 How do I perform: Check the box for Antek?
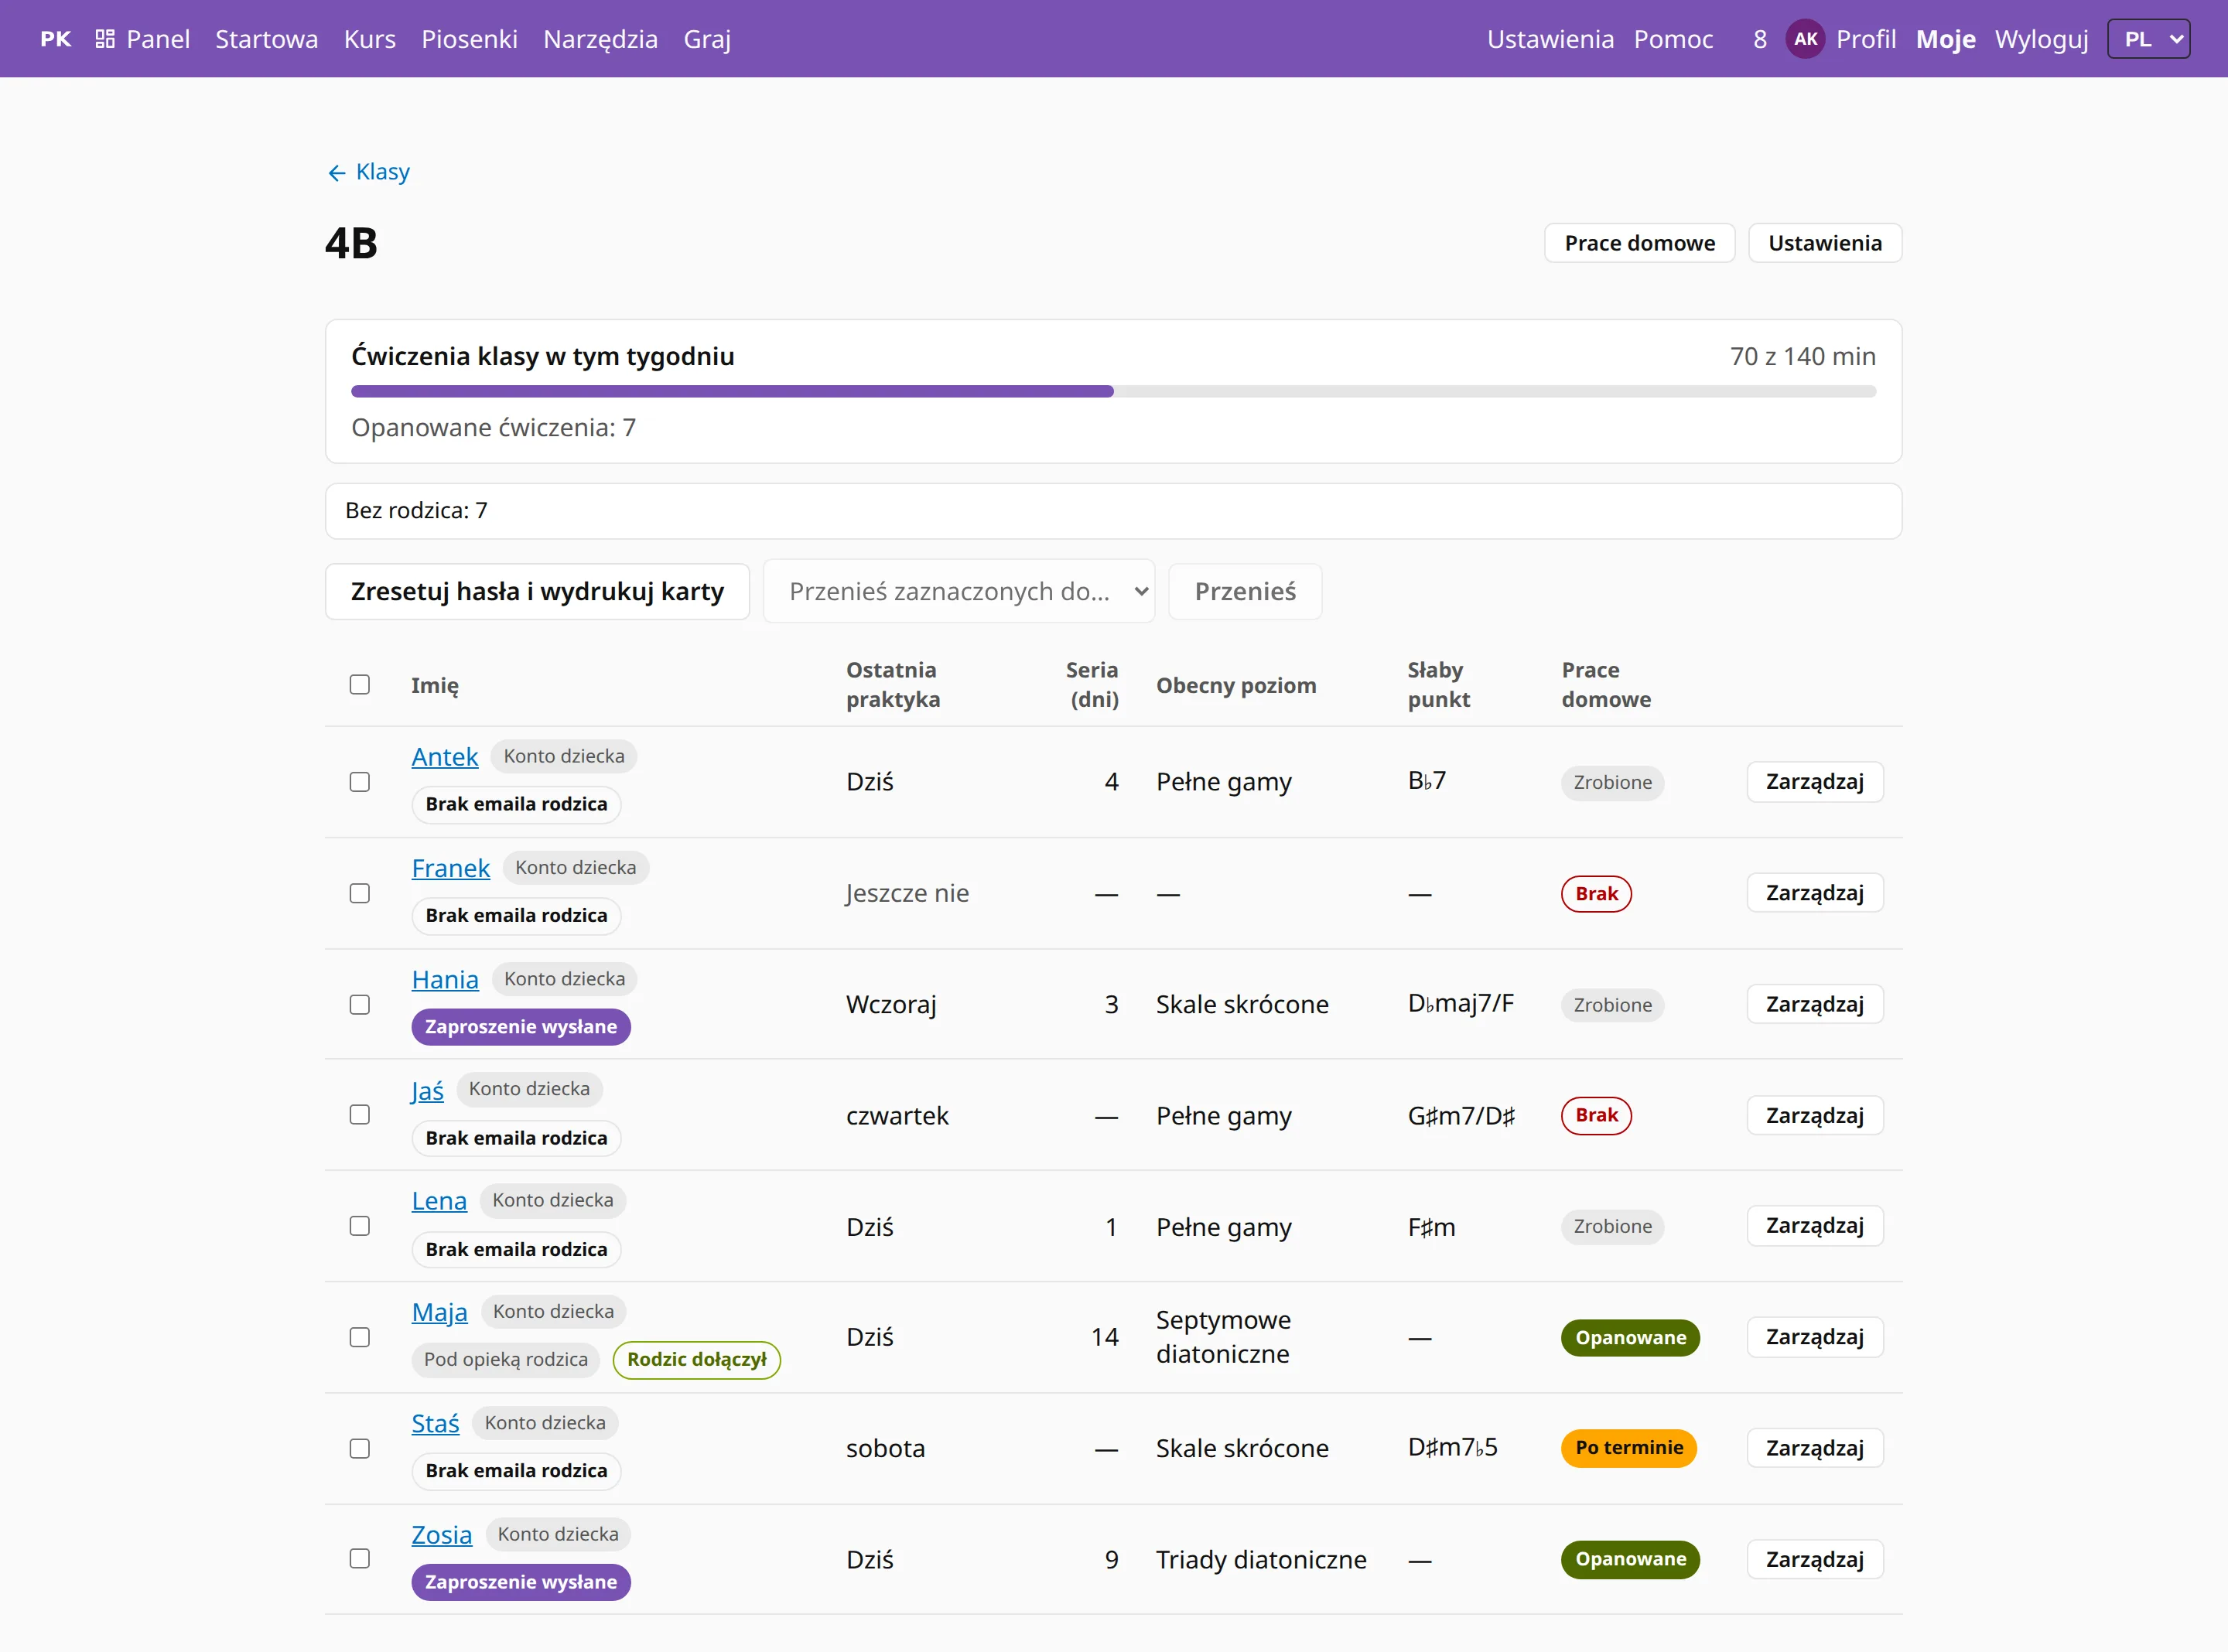coord(360,782)
